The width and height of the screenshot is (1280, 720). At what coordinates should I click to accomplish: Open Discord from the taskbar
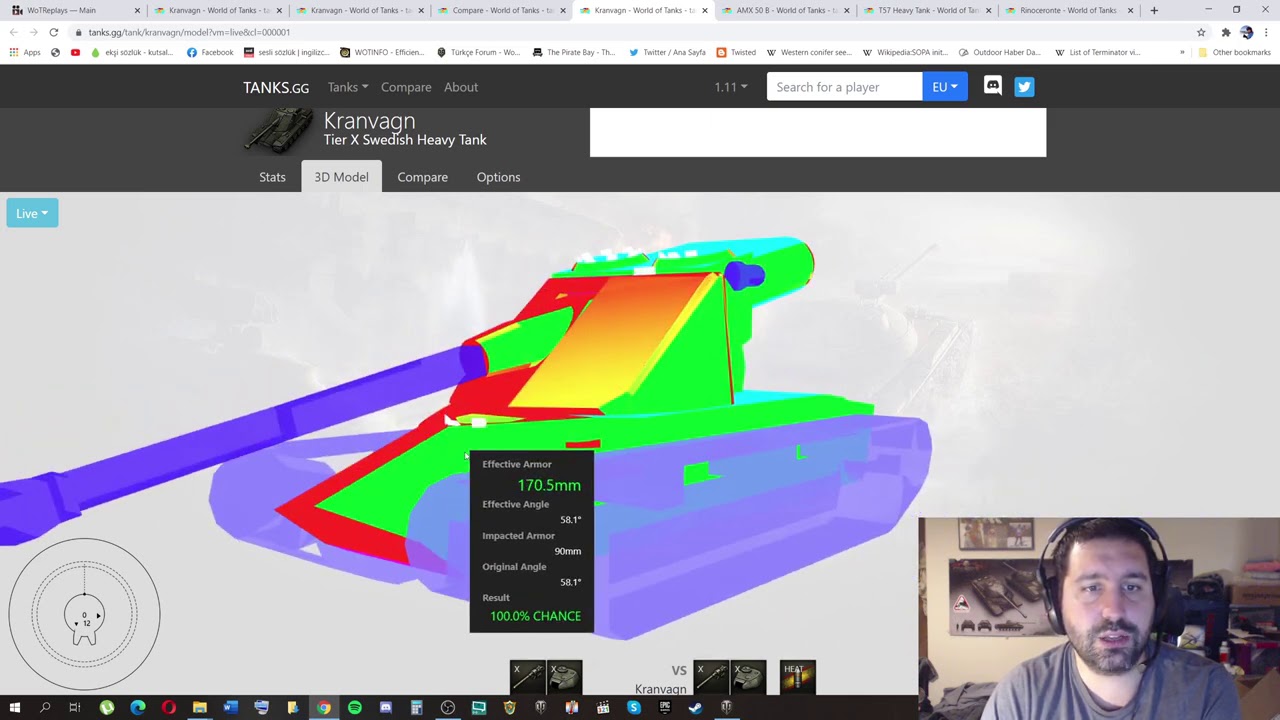(x=385, y=708)
